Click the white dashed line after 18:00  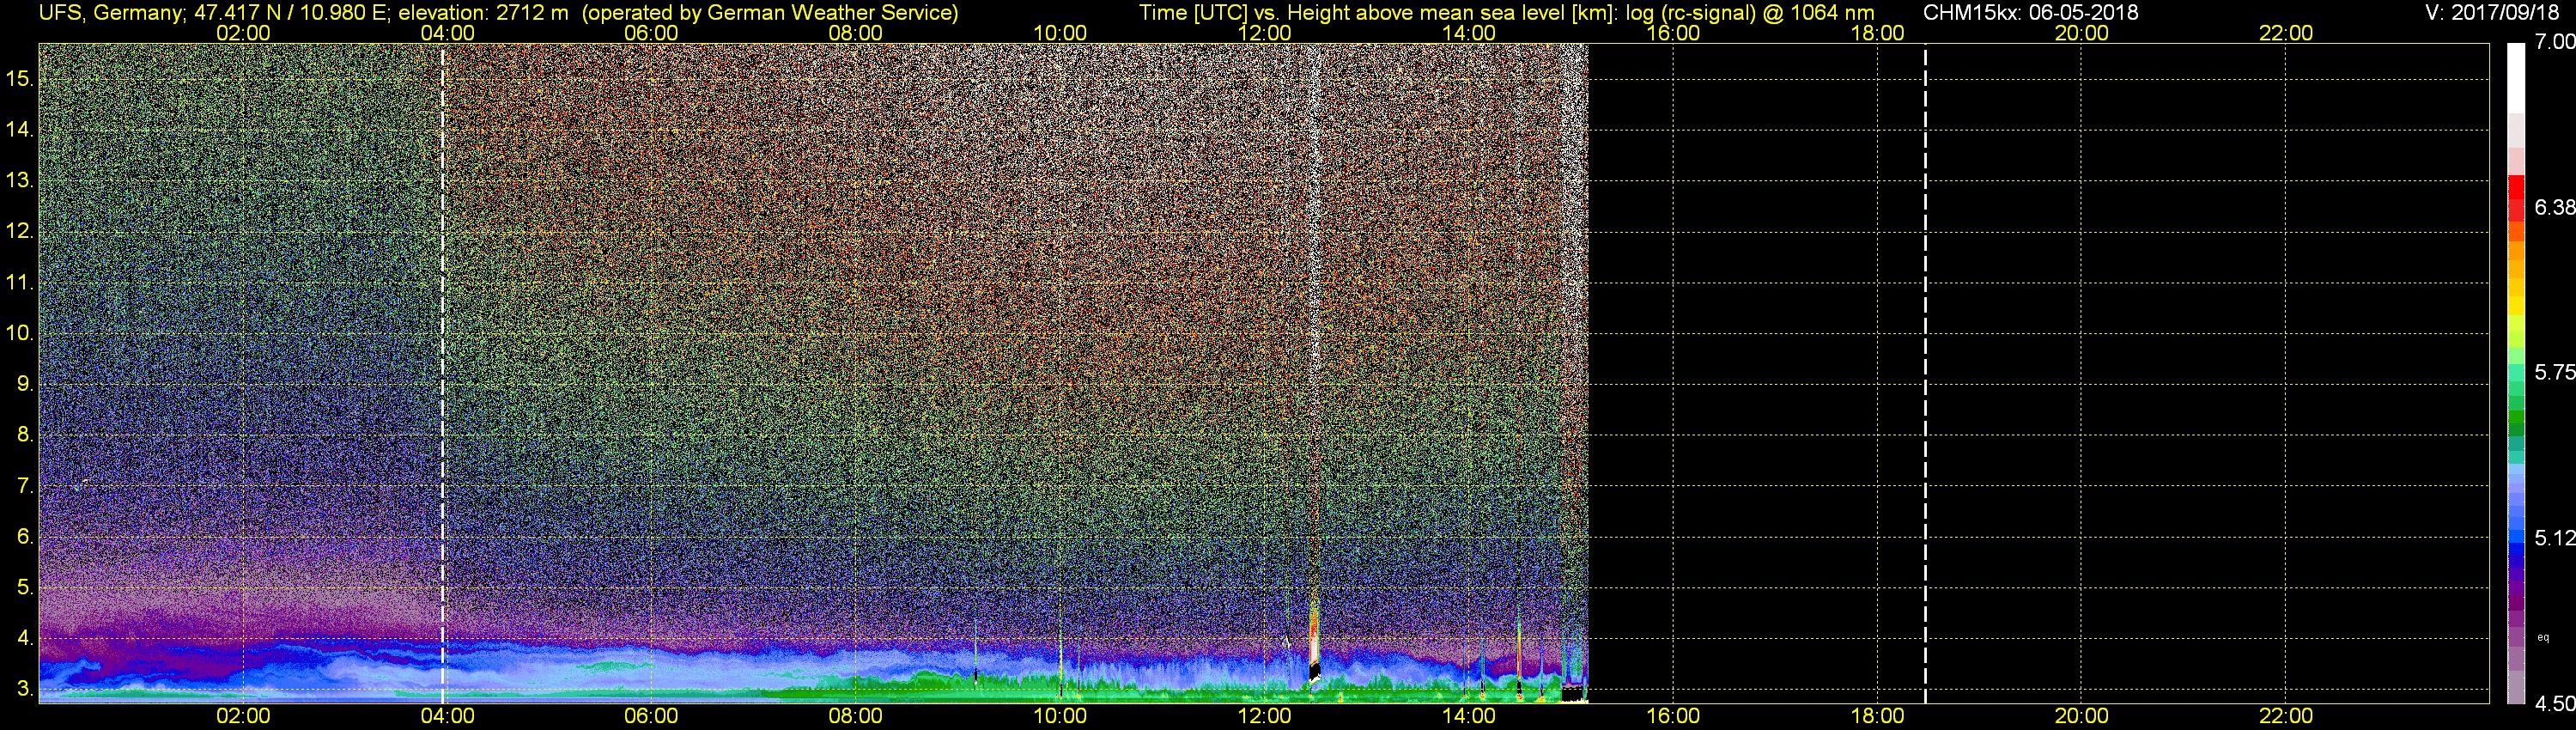click(1925, 373)
